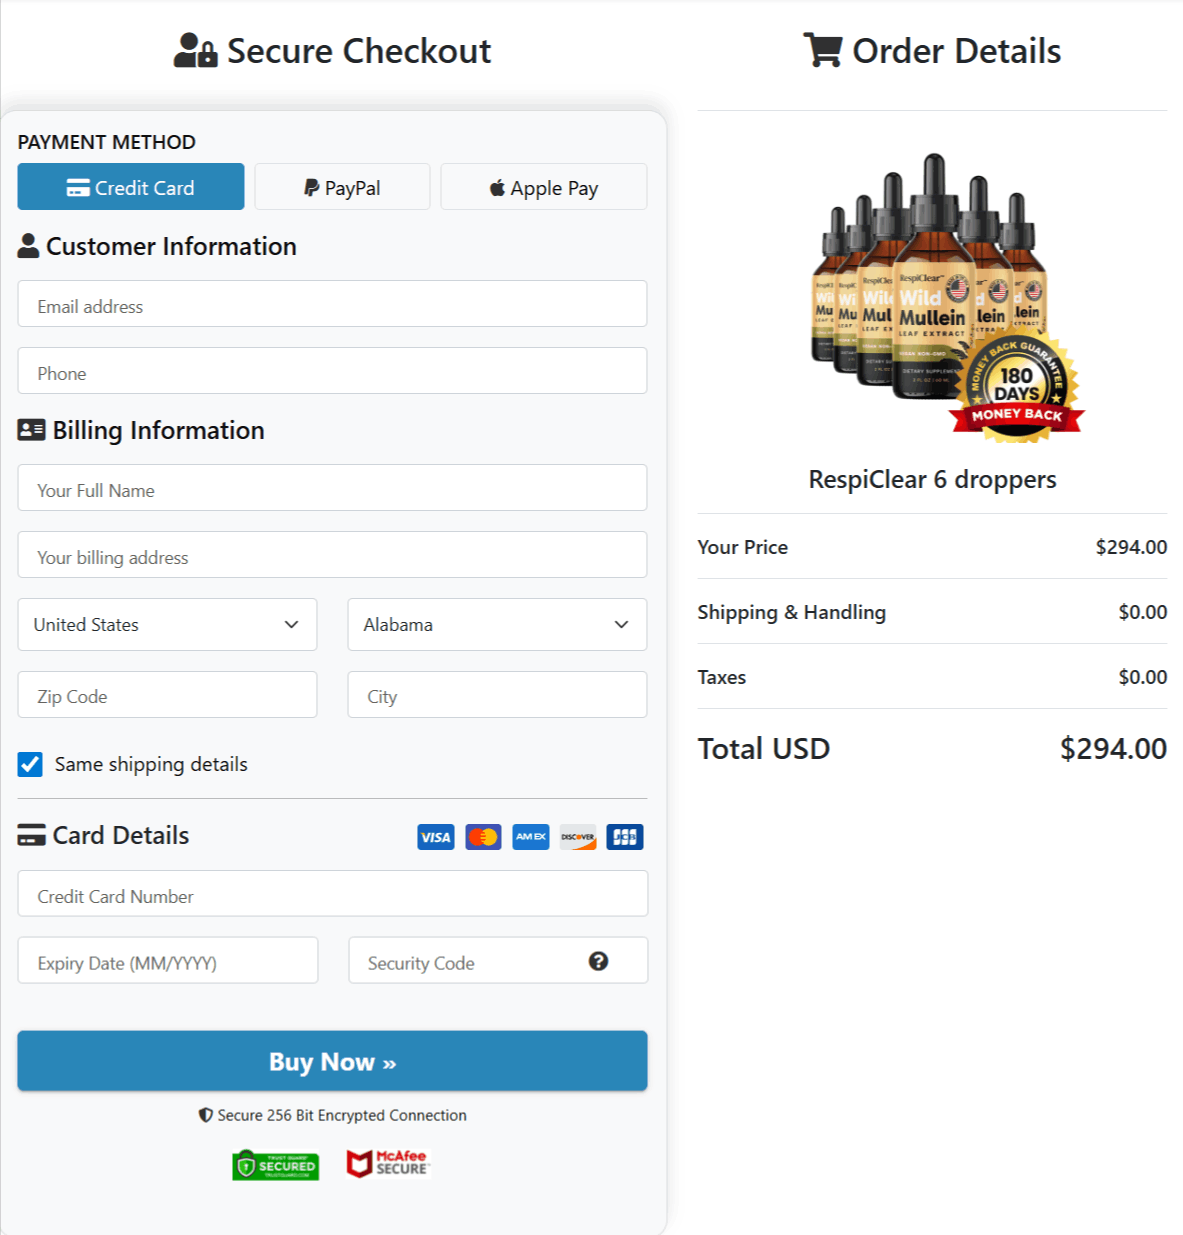This screenshot has width=1183, height=1235.
Task: Focus the Credit Card Number field
Action: click(x=332, y=894)
